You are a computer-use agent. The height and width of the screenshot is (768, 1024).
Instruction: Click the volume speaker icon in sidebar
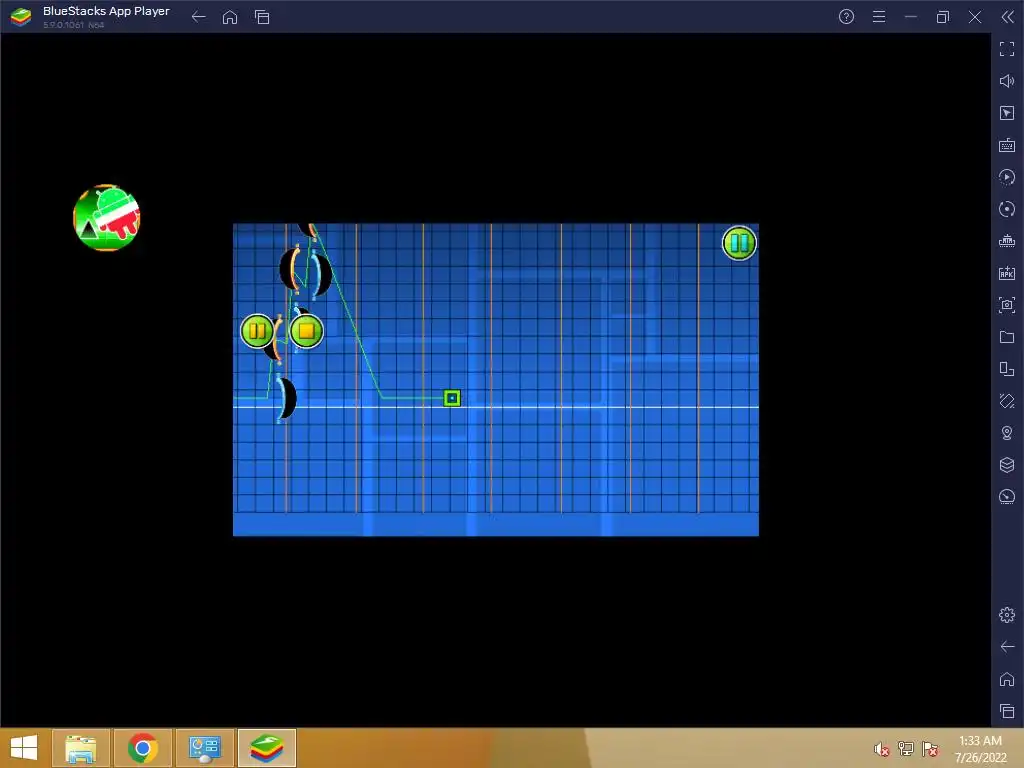[1007, 81]
